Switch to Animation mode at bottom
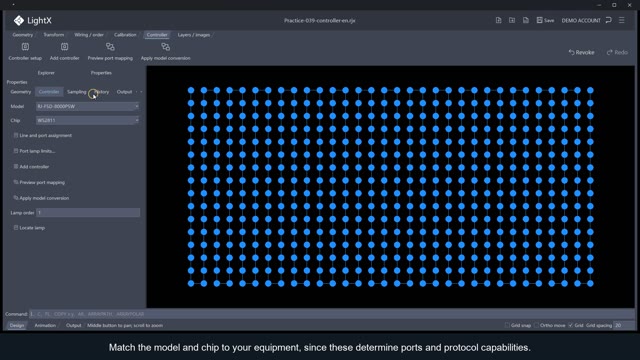The image size is (640, 360). 45,325
